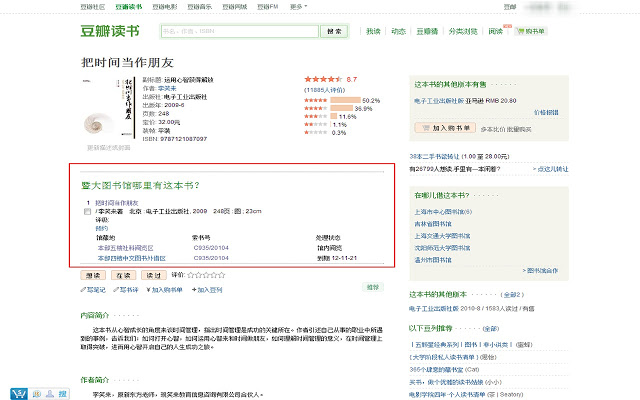Image resolution: width=640 pixels, height=400 pixels.
Task: Click the 搜索 search button
Action: (x=334, y=31)
